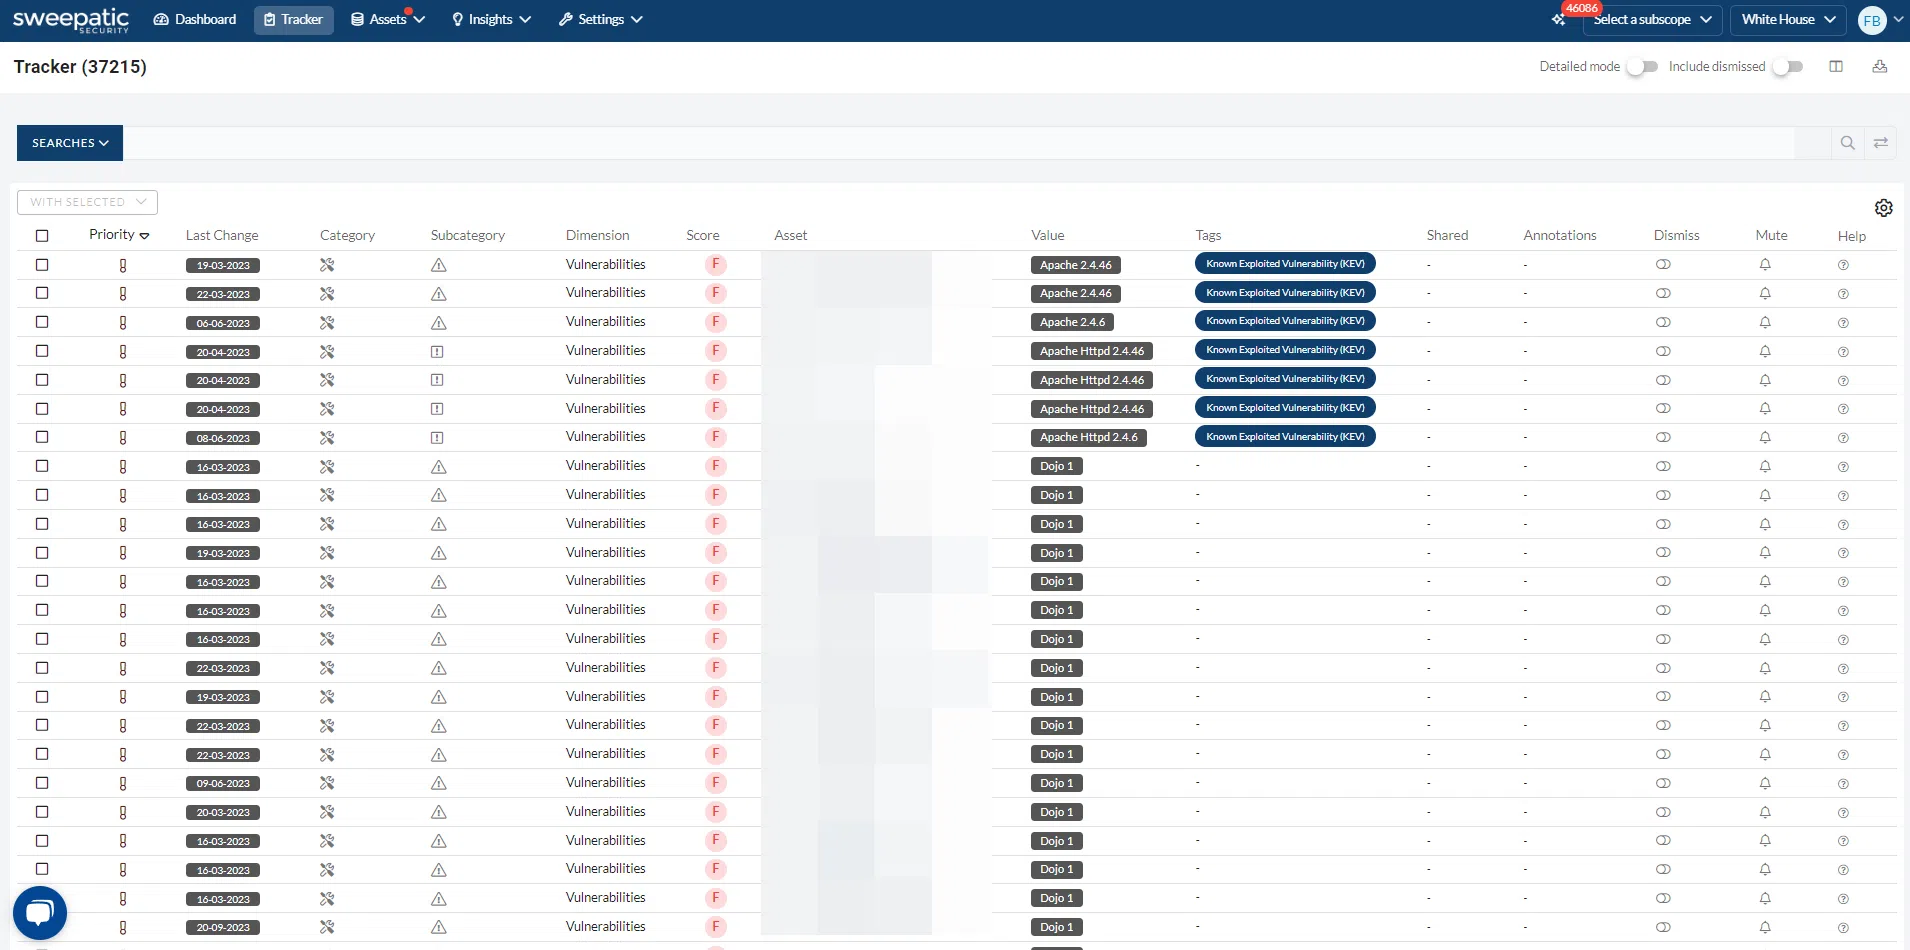Click the export download icon
The width and height of the screenshot is (1910, 950).
1879,67
